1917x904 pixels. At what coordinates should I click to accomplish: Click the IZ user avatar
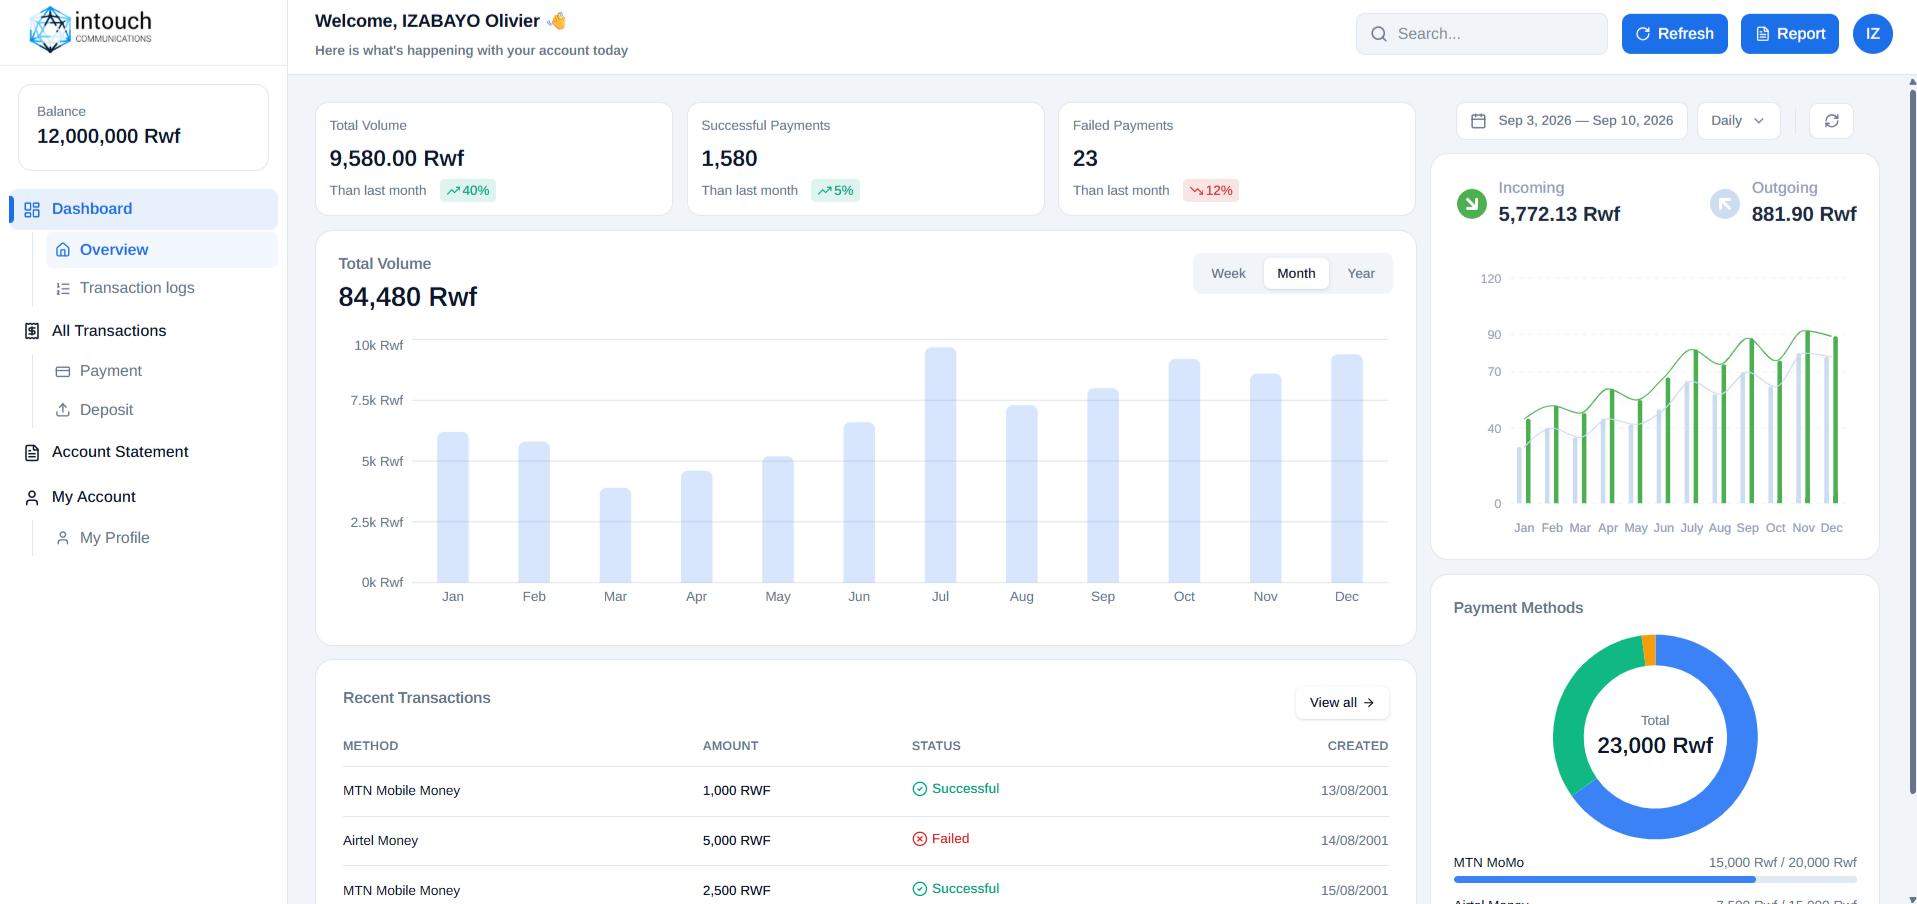point(1872,34)
